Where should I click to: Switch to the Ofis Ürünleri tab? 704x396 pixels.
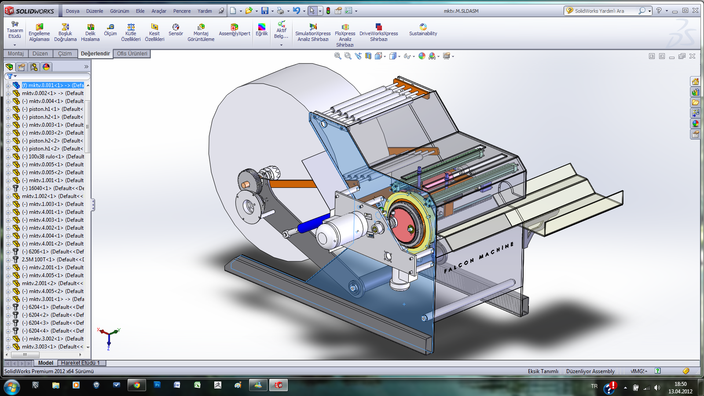[x=132, y=53]
